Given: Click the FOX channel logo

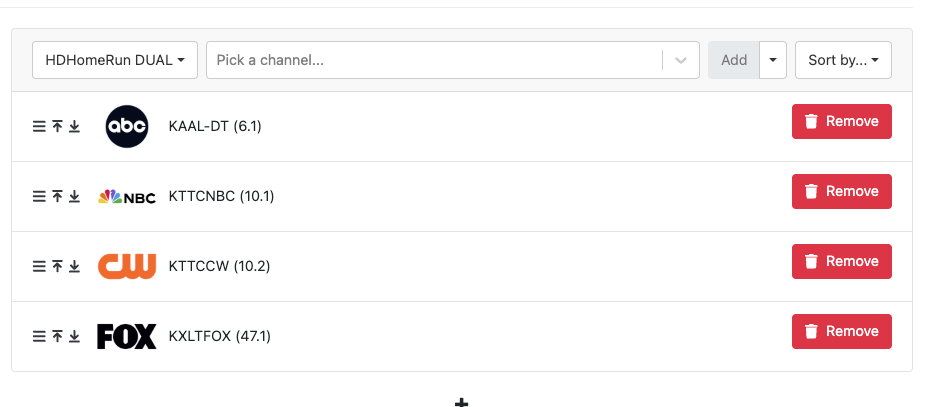Looking at the screenshot, I should (x=127, y=337).
